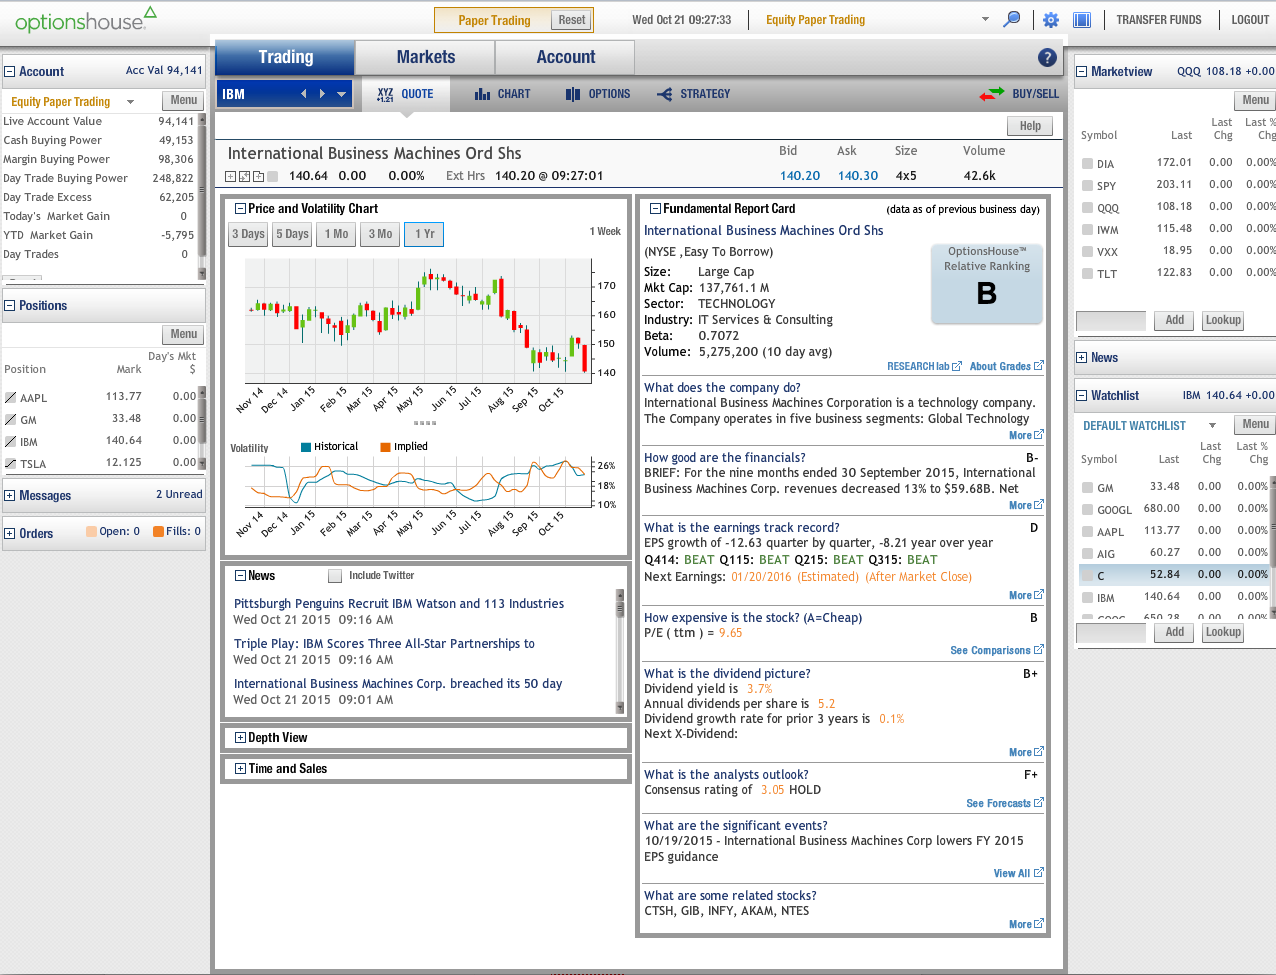Click the gray square next to quote icons
Viewport: 1276px width, 975px height.
[x=272, y=177]
